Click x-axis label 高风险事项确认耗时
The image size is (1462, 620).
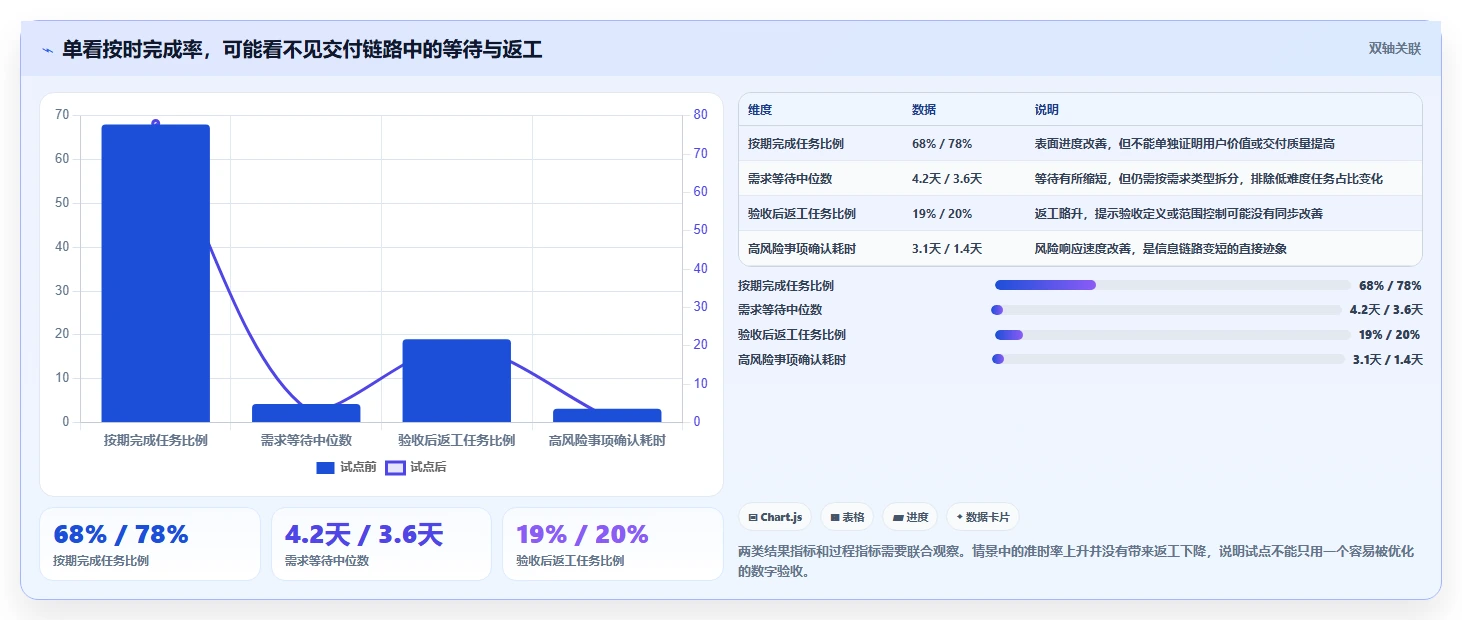607,440
